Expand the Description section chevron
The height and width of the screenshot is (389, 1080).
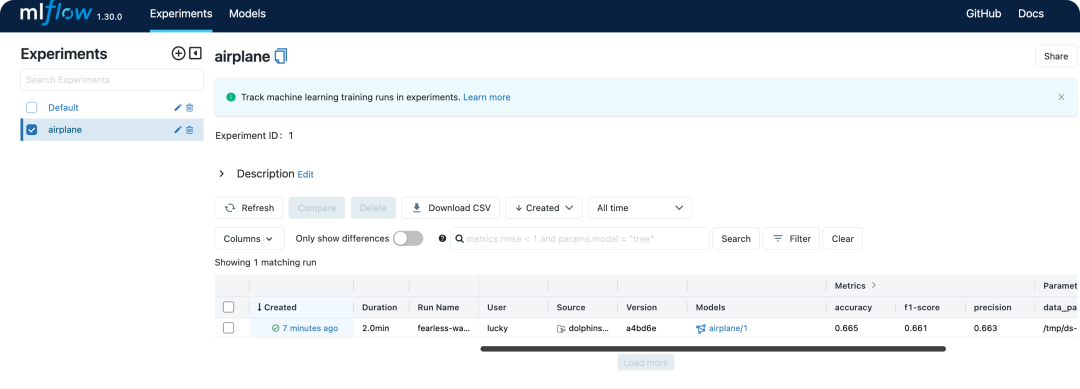(x=222, y=174)
